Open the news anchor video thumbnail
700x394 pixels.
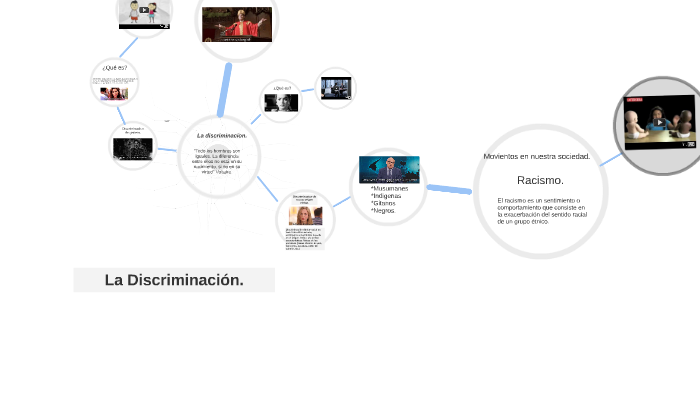tap(389, 170)
